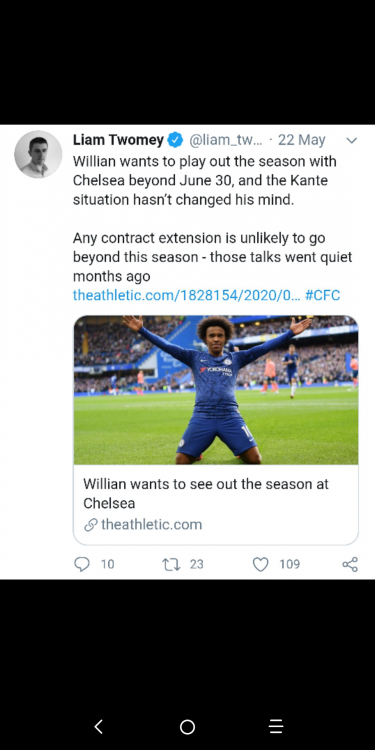The width and height of the screenshot is (375, 750).
Task: Tap the reply speech bubble icon
Action: [x=82, y=564]
